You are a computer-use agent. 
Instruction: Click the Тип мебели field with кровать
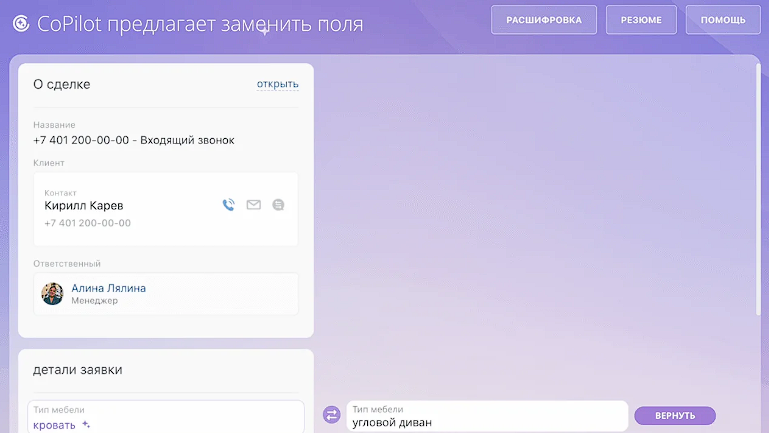click(166, 417)
